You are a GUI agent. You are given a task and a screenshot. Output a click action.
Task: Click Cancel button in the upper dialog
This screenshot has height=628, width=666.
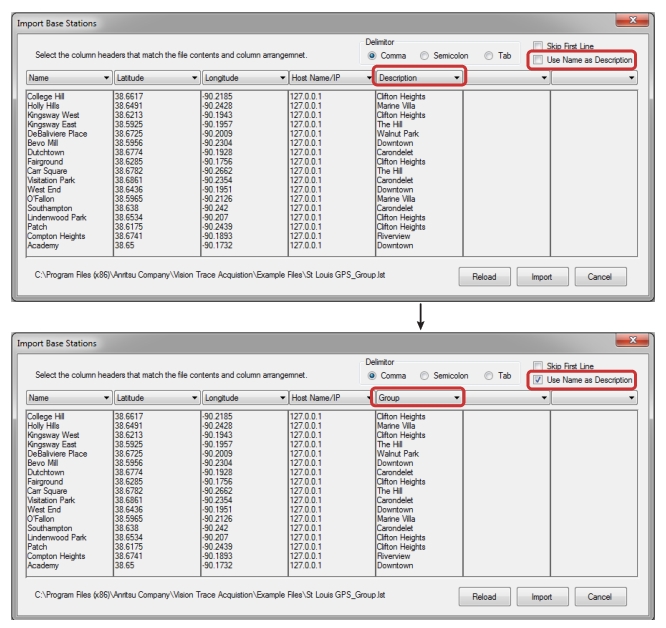point(600,277)
